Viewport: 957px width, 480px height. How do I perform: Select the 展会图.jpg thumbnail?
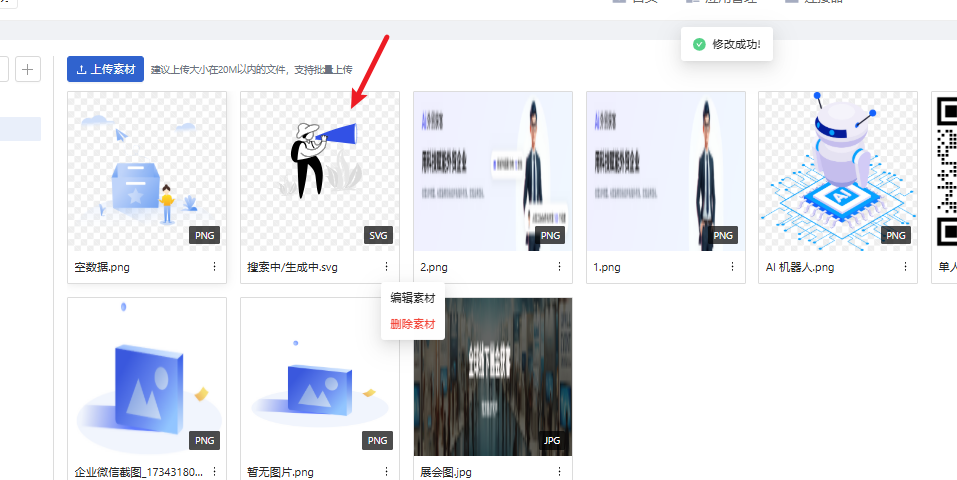[492, 376]
